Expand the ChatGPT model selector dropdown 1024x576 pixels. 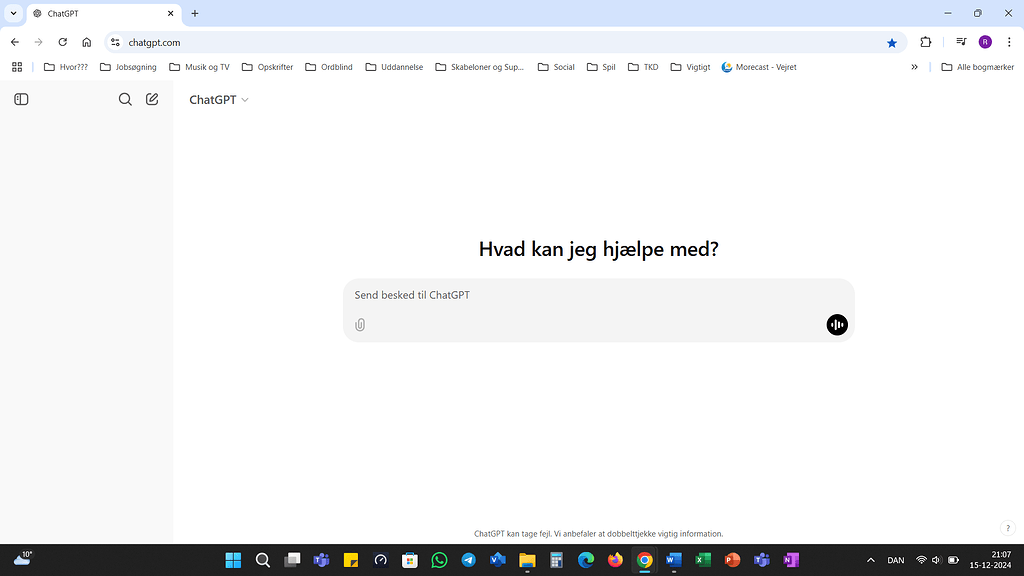coord(219,100)
